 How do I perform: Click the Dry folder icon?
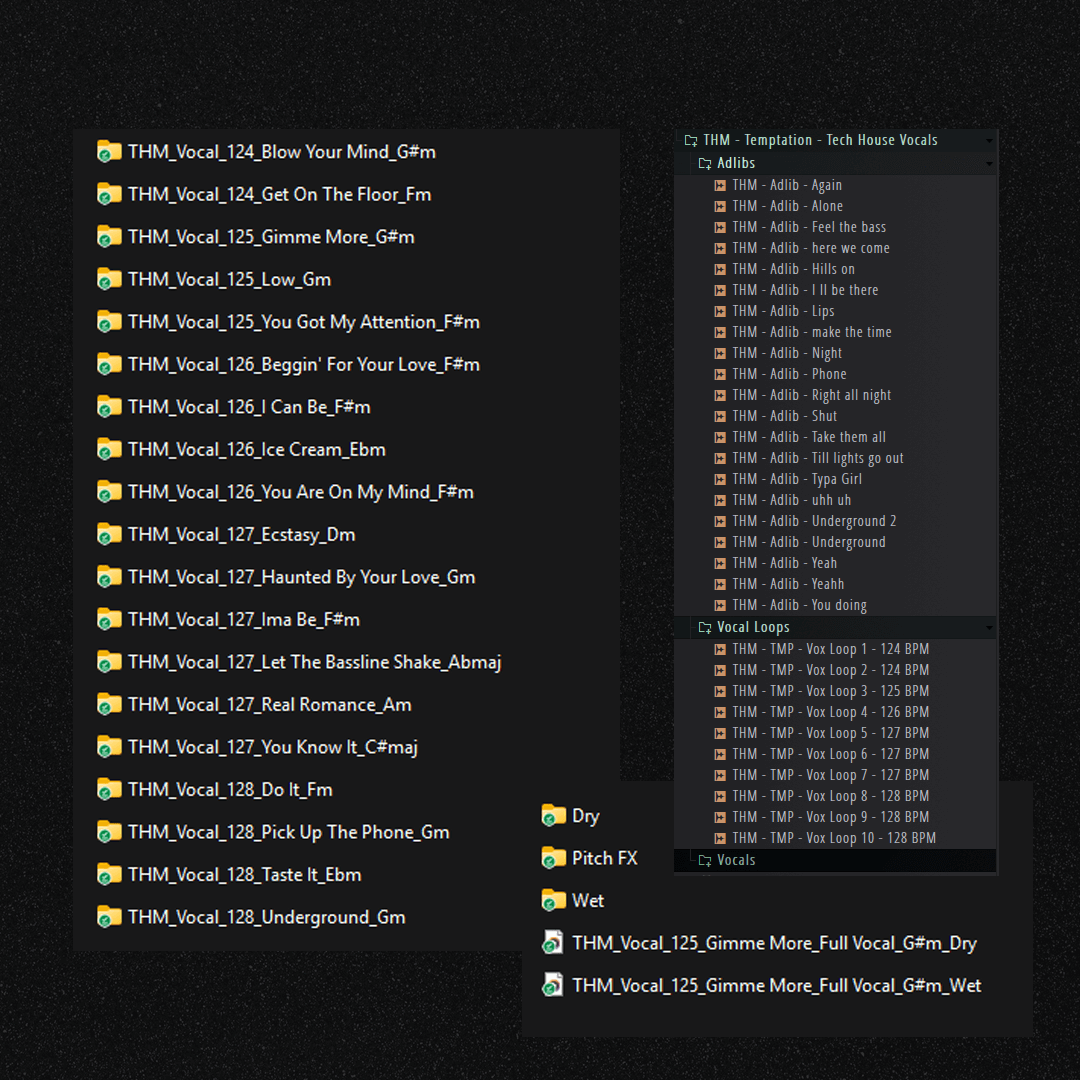[x=553, y=816]
